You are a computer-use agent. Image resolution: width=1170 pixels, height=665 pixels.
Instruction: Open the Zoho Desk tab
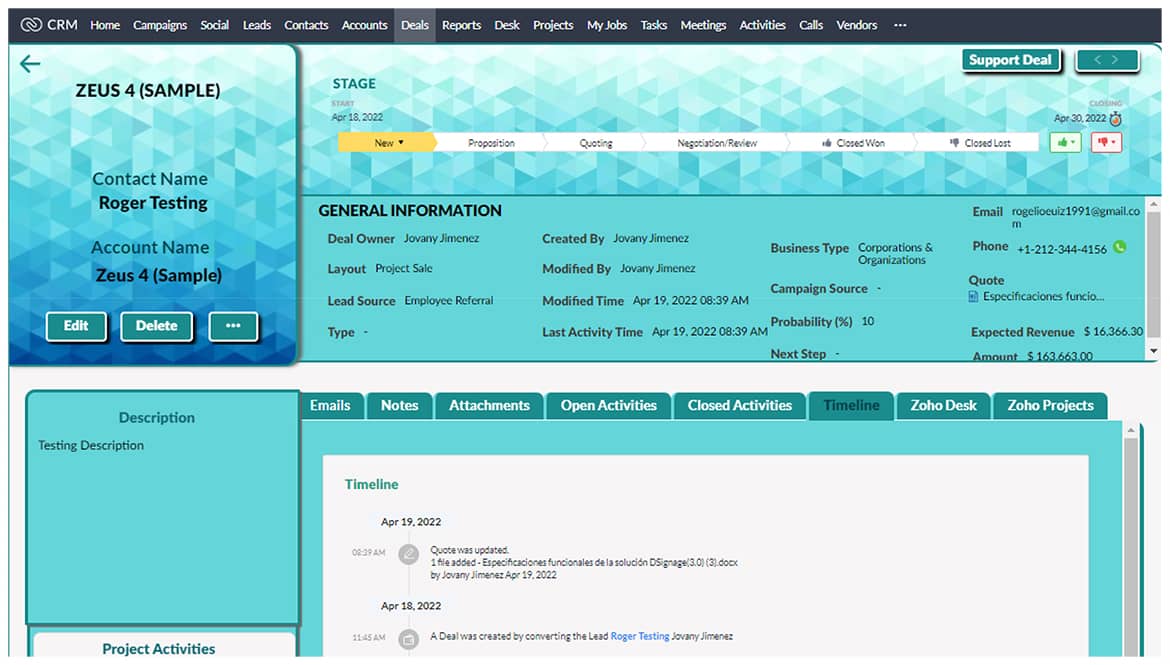click(x=942, y=406)
